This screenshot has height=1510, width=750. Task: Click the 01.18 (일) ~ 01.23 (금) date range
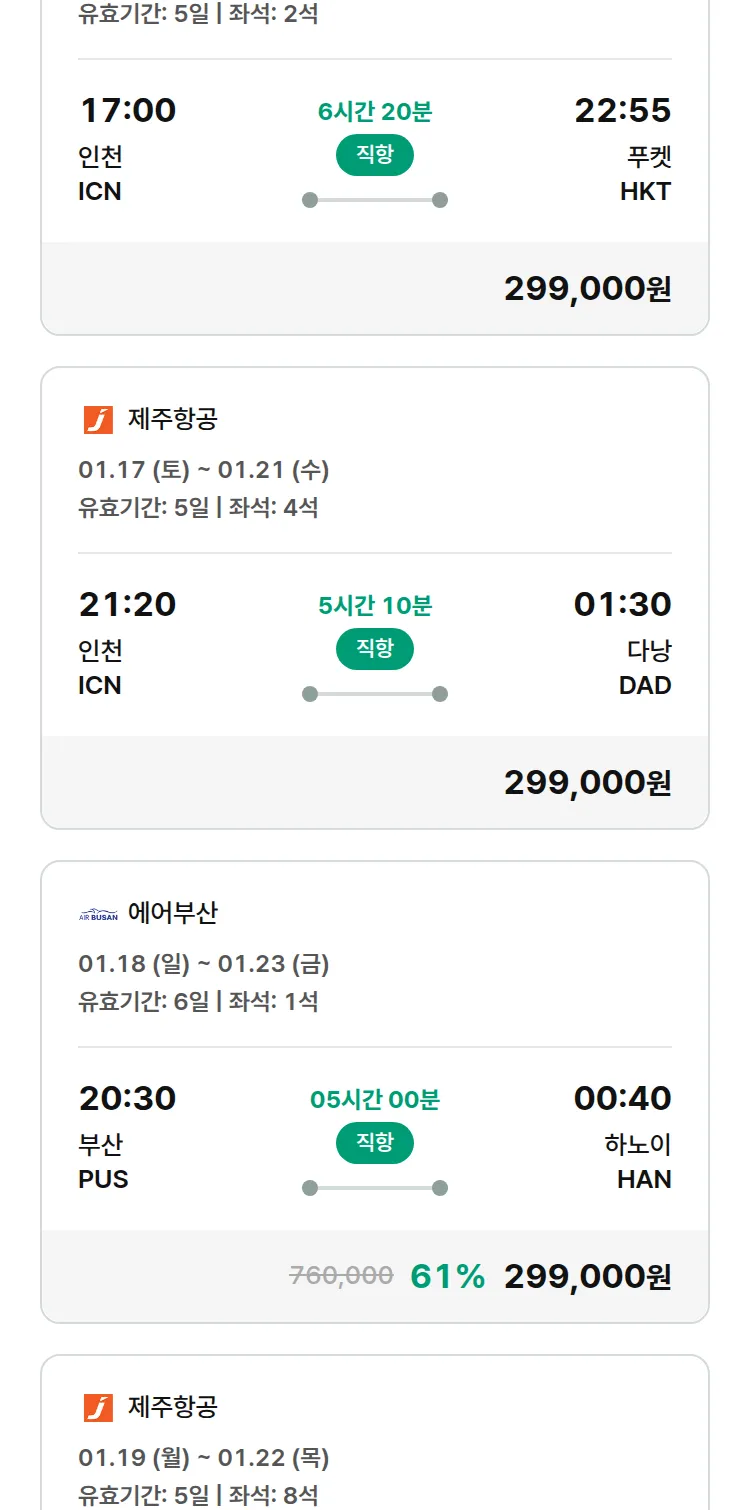(x=204, y=964)
